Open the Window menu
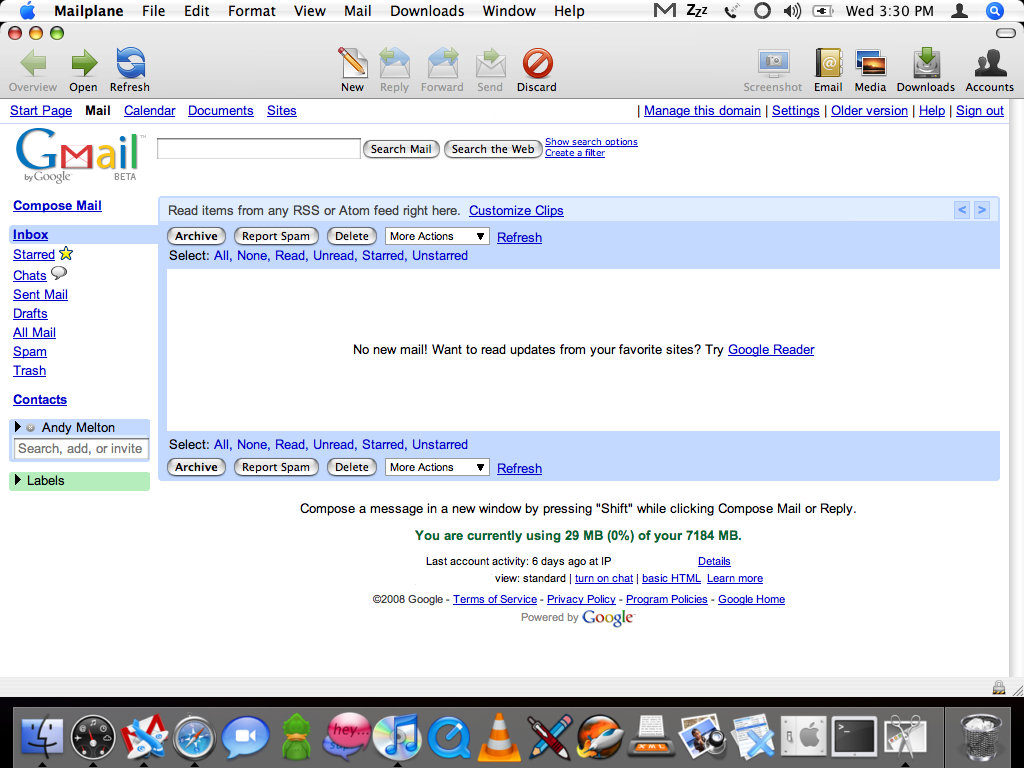 509,11
